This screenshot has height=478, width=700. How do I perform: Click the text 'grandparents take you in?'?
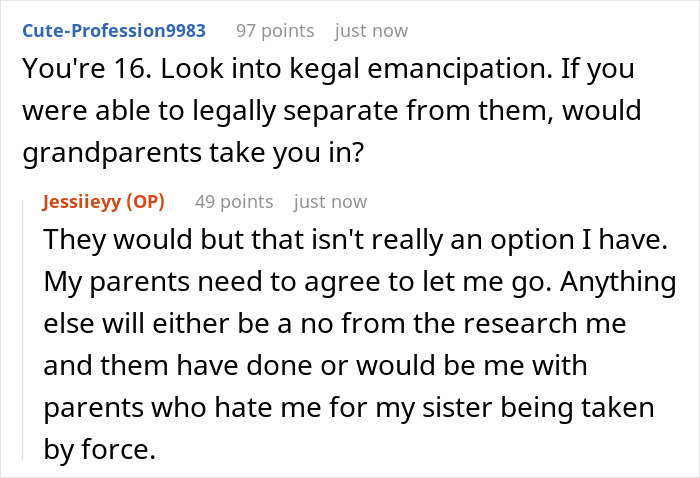click(193, 153)
